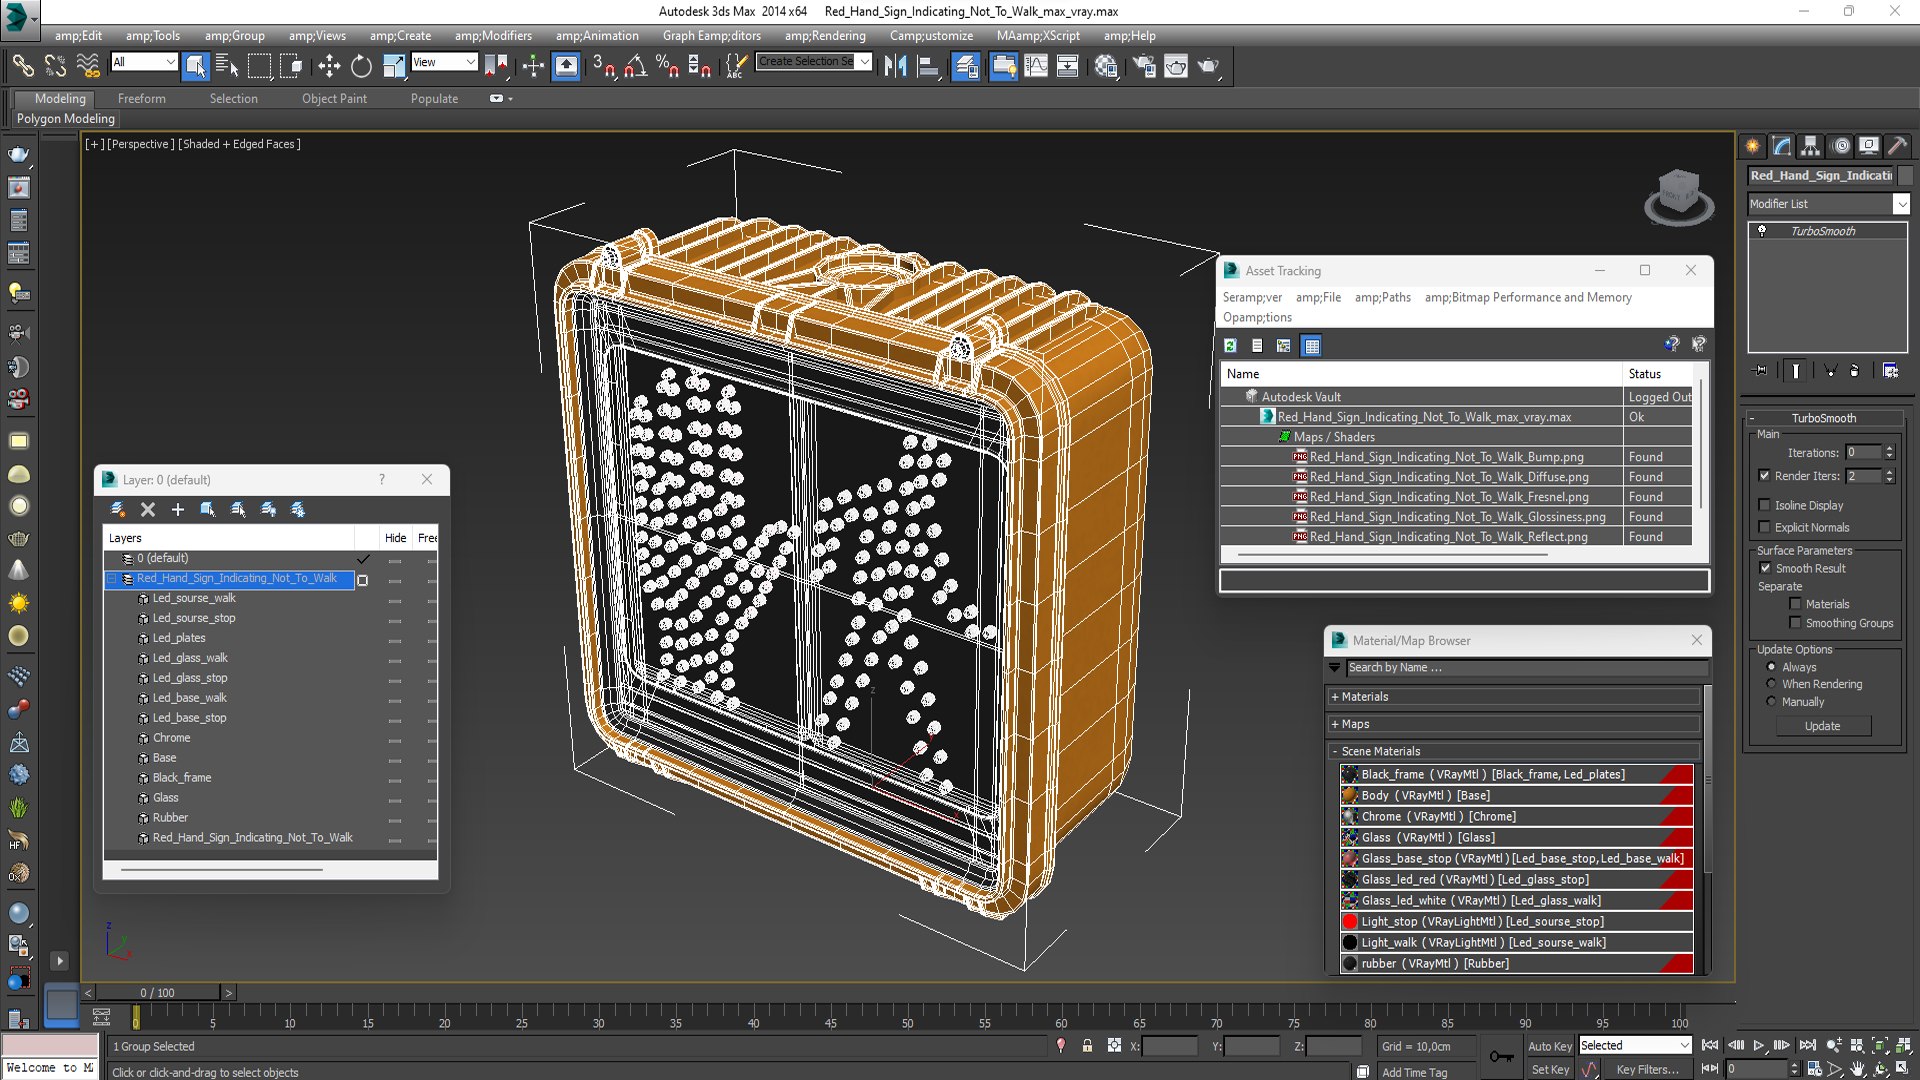
Task: Refresh the Asset Tracking list
Action: click(x=1231, y=345)
